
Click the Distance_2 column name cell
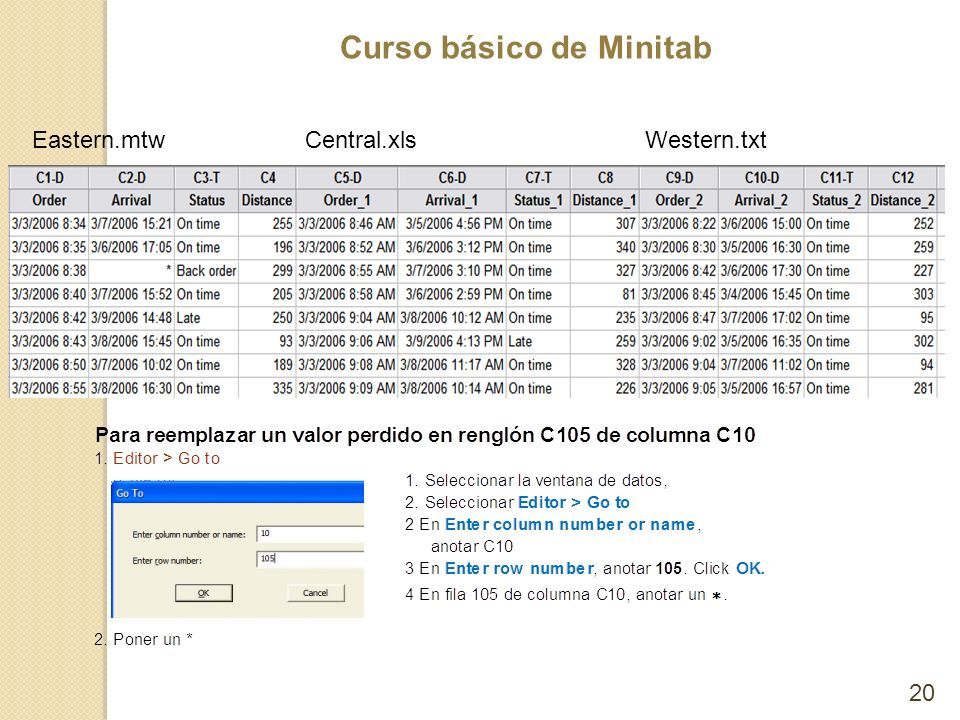(x=902, y=200)
